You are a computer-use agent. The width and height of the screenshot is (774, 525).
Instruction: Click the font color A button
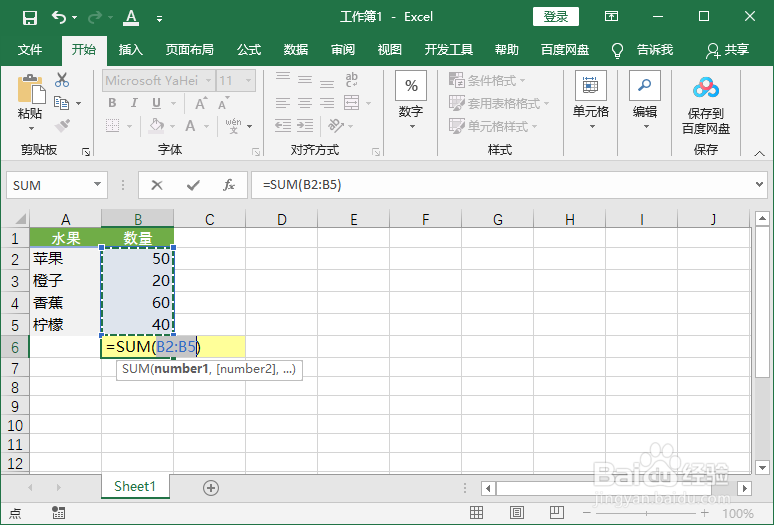tap(190, 126)
